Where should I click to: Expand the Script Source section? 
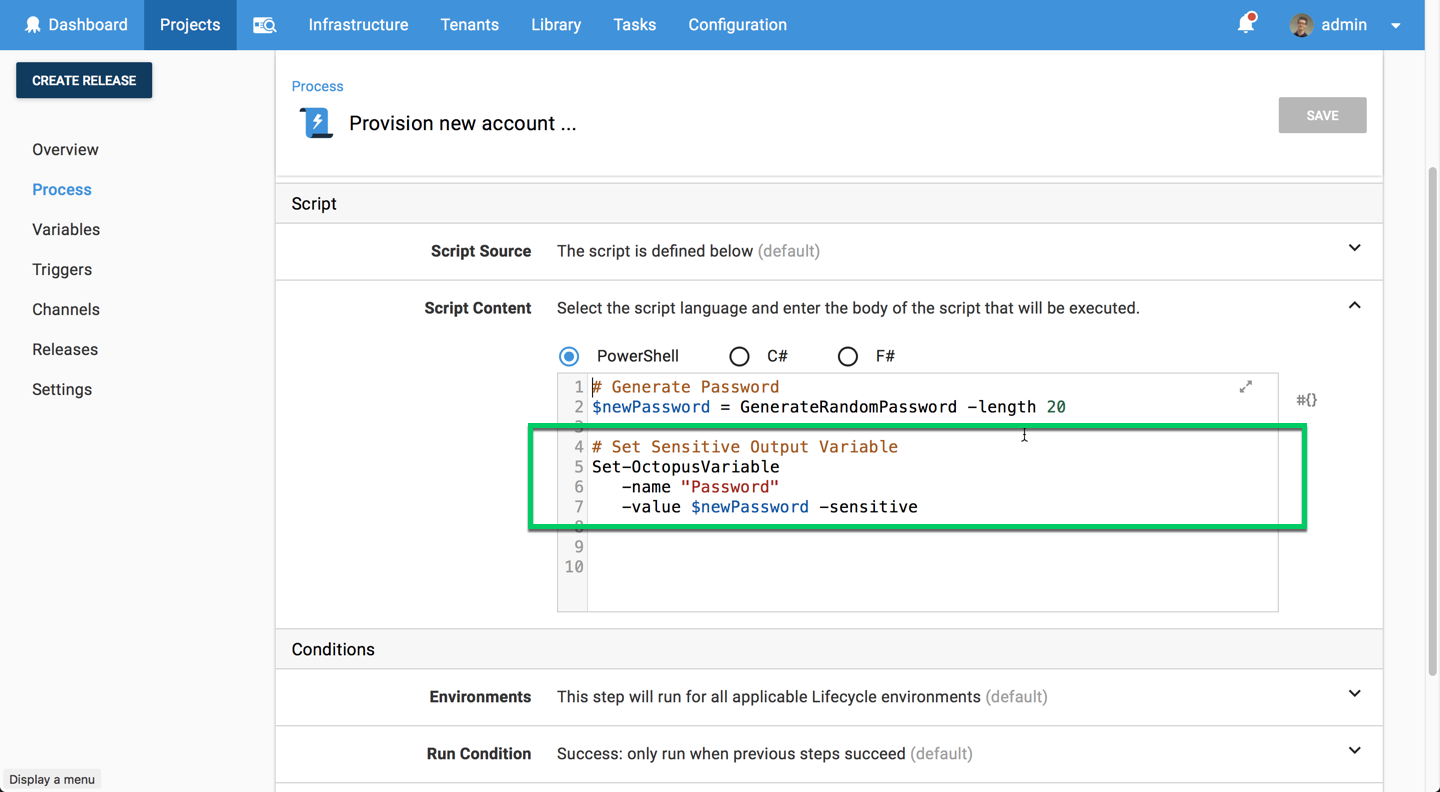click(x=1354, y=248)
